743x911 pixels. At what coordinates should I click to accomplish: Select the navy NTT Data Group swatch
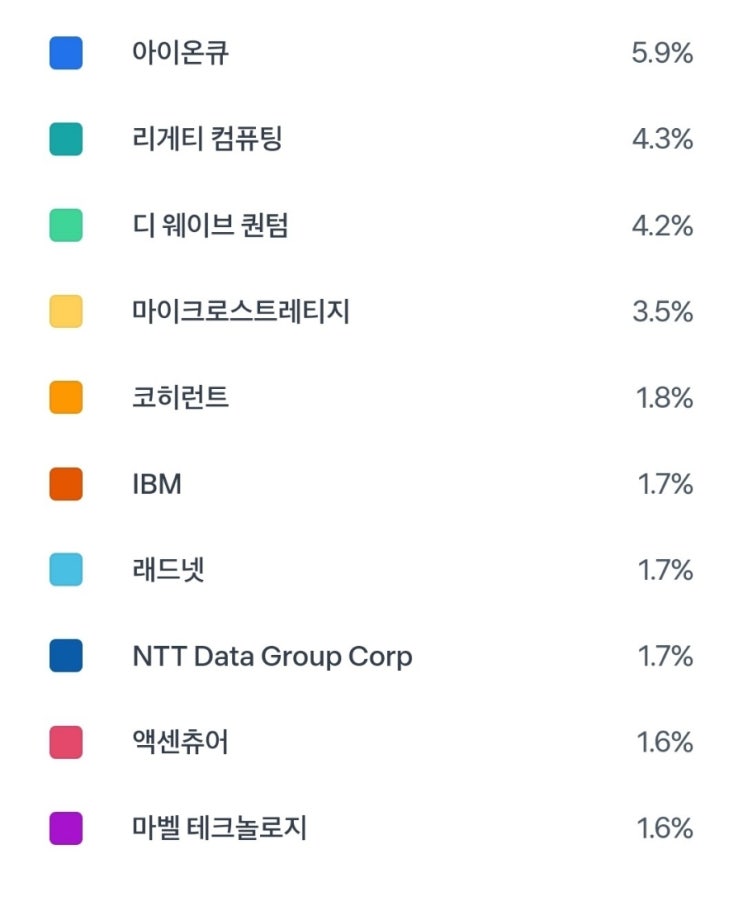click(x=66, y=656)
